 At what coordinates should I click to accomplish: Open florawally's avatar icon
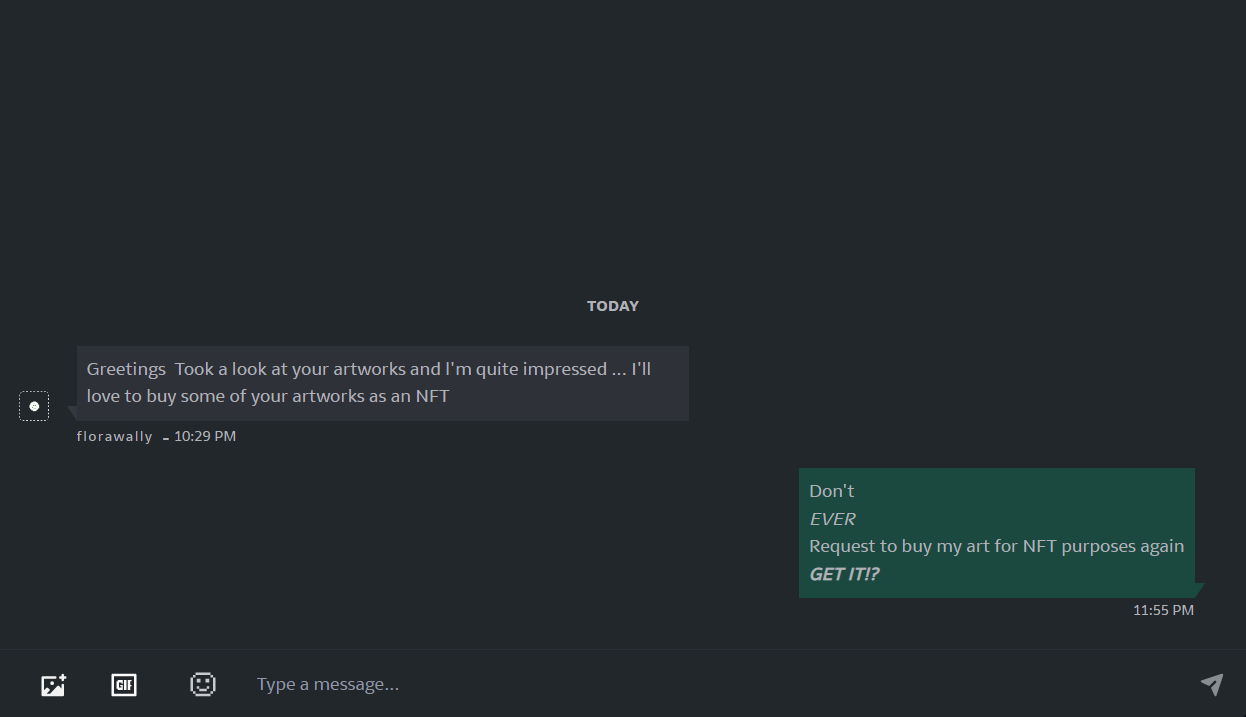pyautogui.click(x=34, y=406)
